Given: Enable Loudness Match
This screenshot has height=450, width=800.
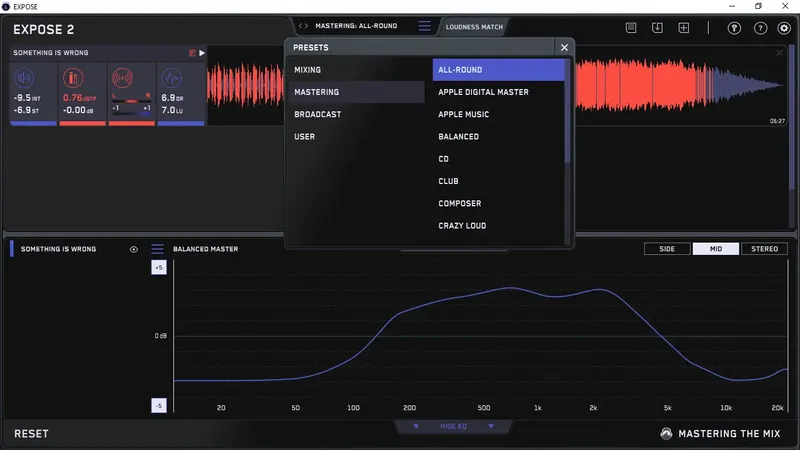Looking at the screenshot, I should [474, 27].
